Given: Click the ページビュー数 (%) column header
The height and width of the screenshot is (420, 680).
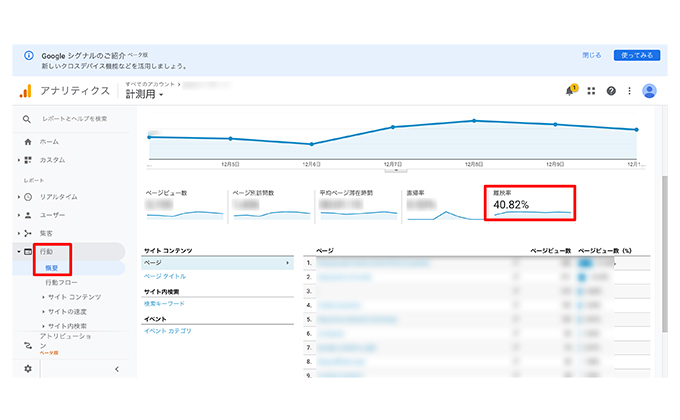Looking at the screenshot, I should click(x=605, y=251).
